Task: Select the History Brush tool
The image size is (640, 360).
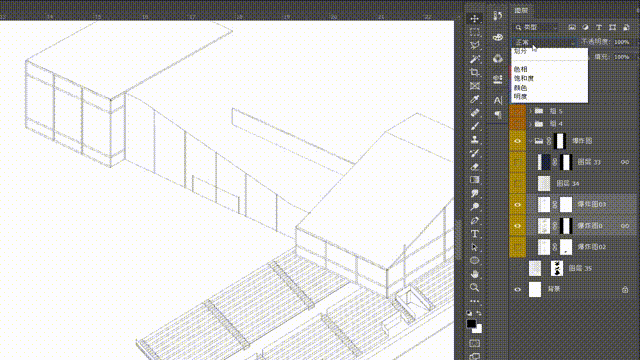Action: [474, 153]
